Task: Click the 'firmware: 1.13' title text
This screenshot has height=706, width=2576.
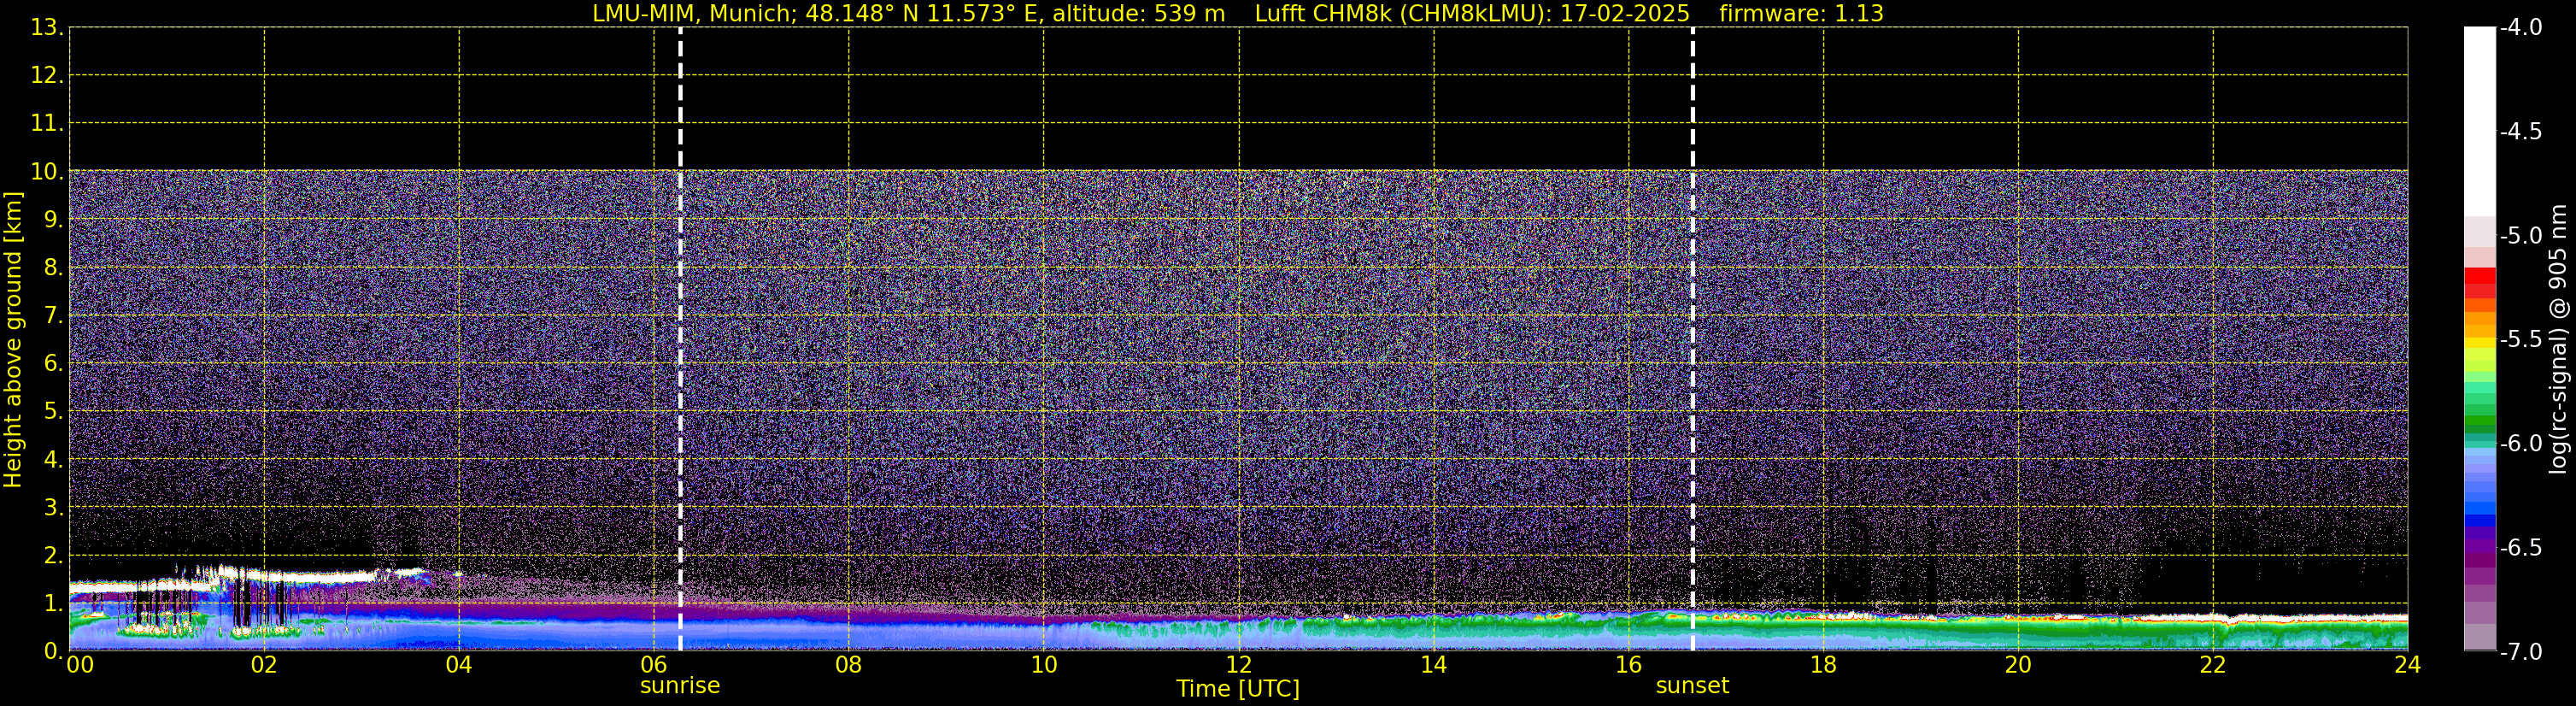Action: point(1801,14)
